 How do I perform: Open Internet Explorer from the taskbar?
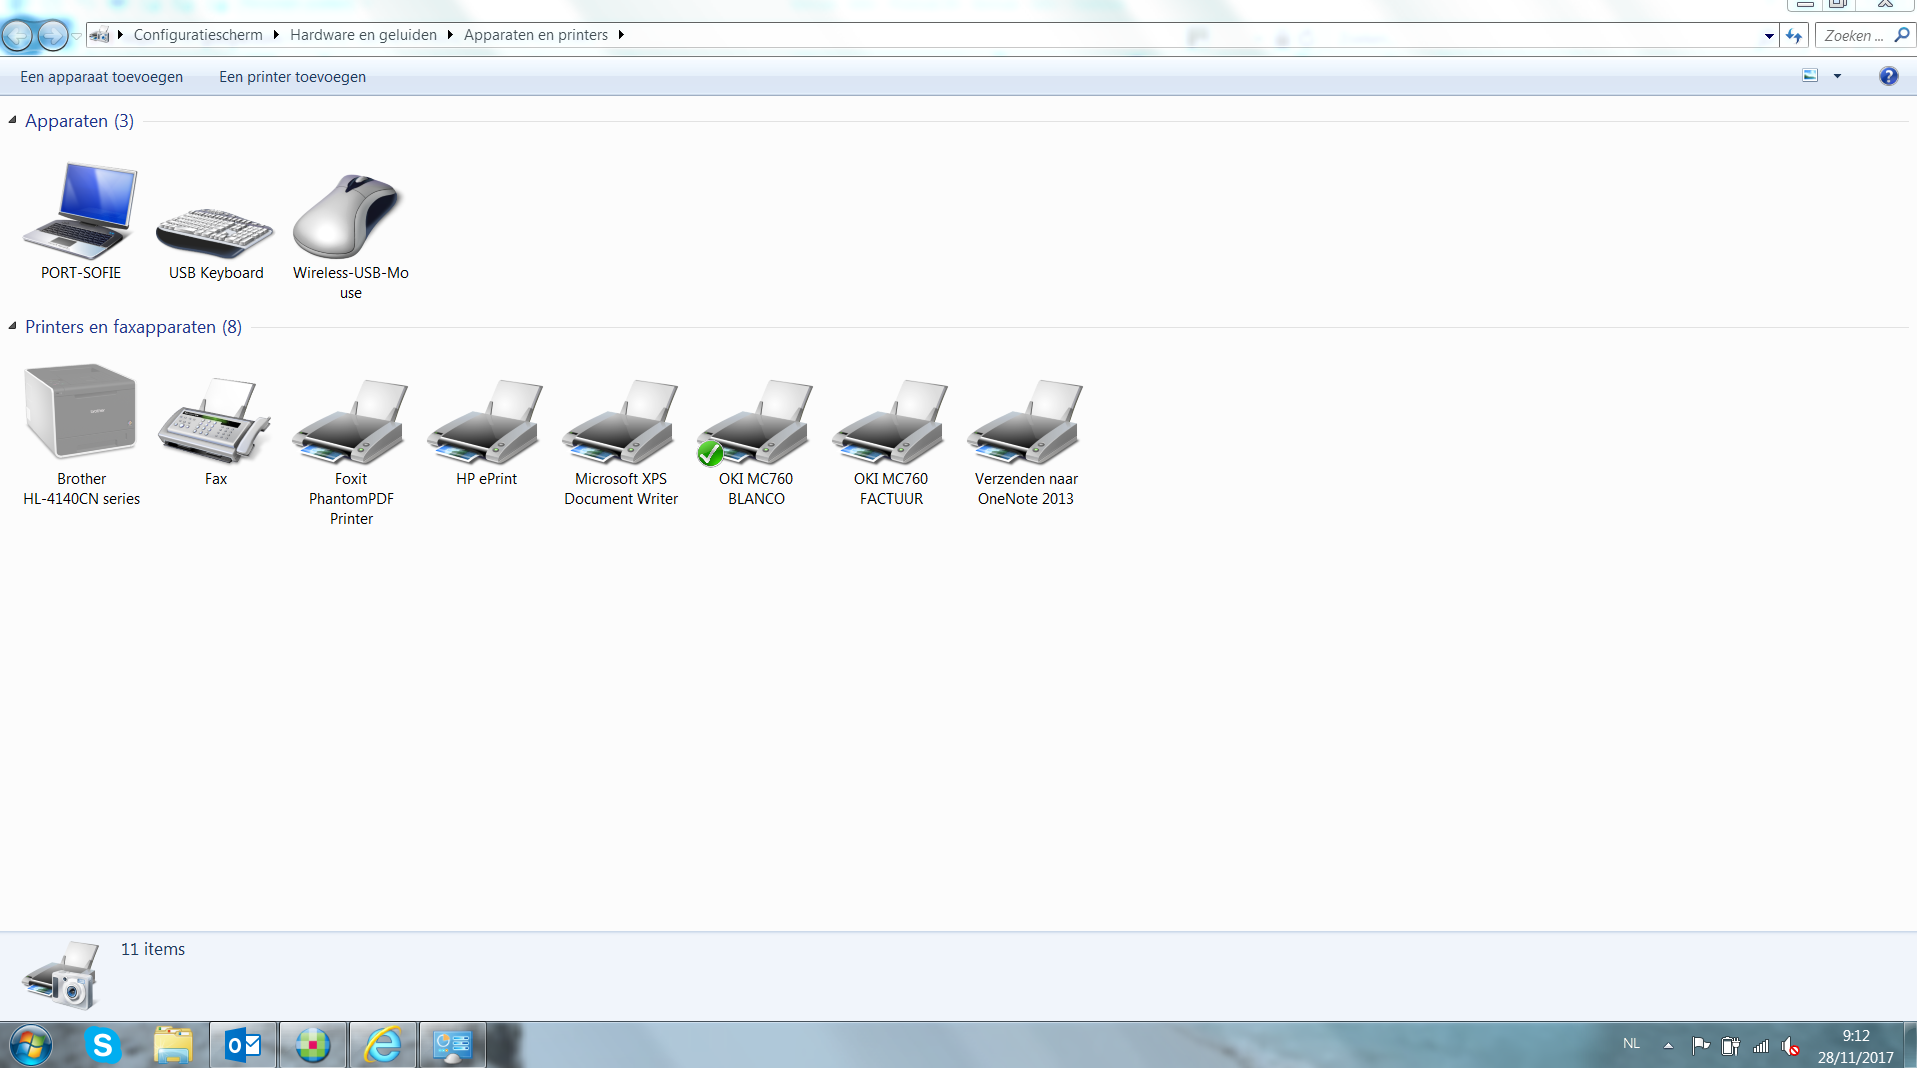pos(383,1045)
